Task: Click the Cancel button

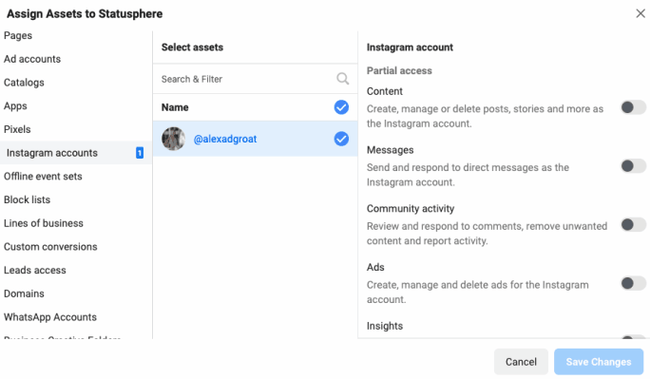Action: [x=521, y=362]
